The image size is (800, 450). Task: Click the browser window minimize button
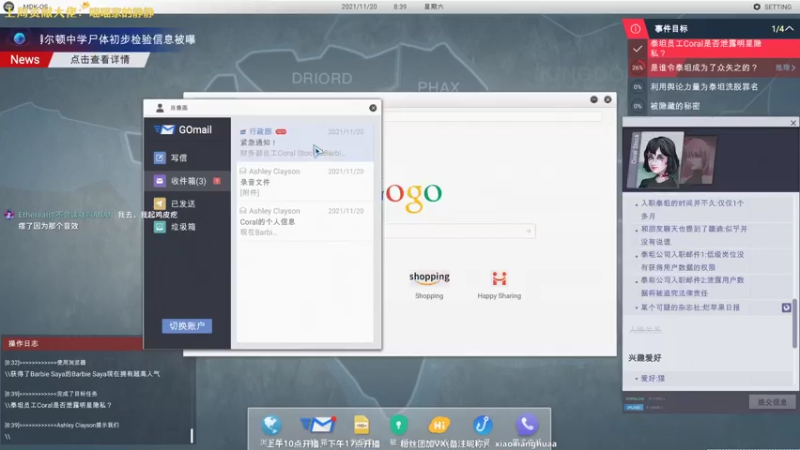coord(594,99)
